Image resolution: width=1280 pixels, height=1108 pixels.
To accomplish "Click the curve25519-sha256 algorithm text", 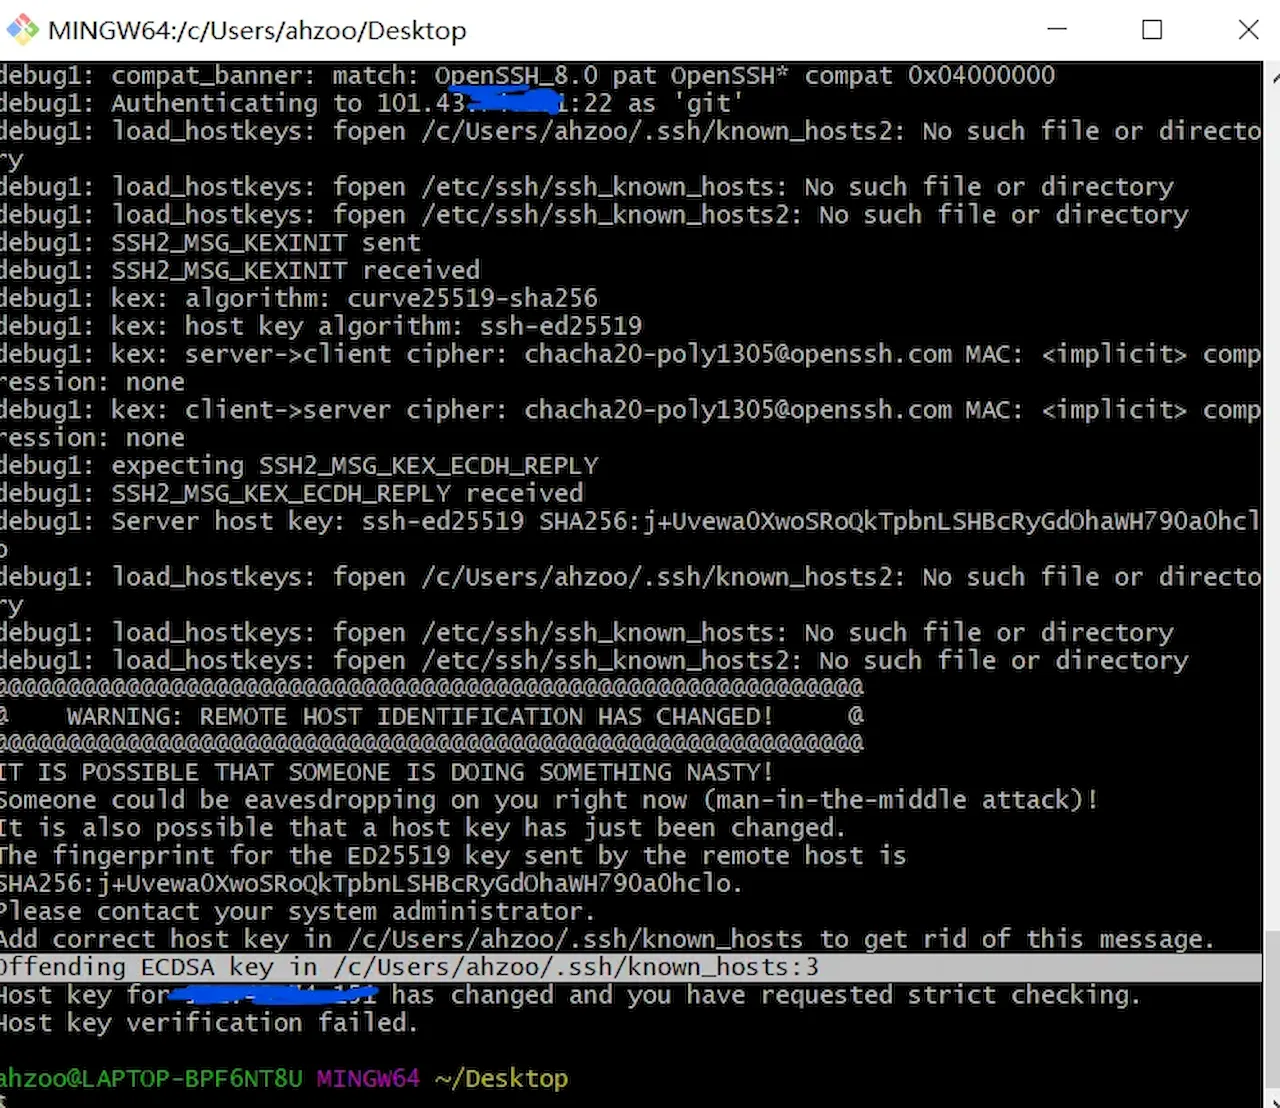I will coord(472,298).
